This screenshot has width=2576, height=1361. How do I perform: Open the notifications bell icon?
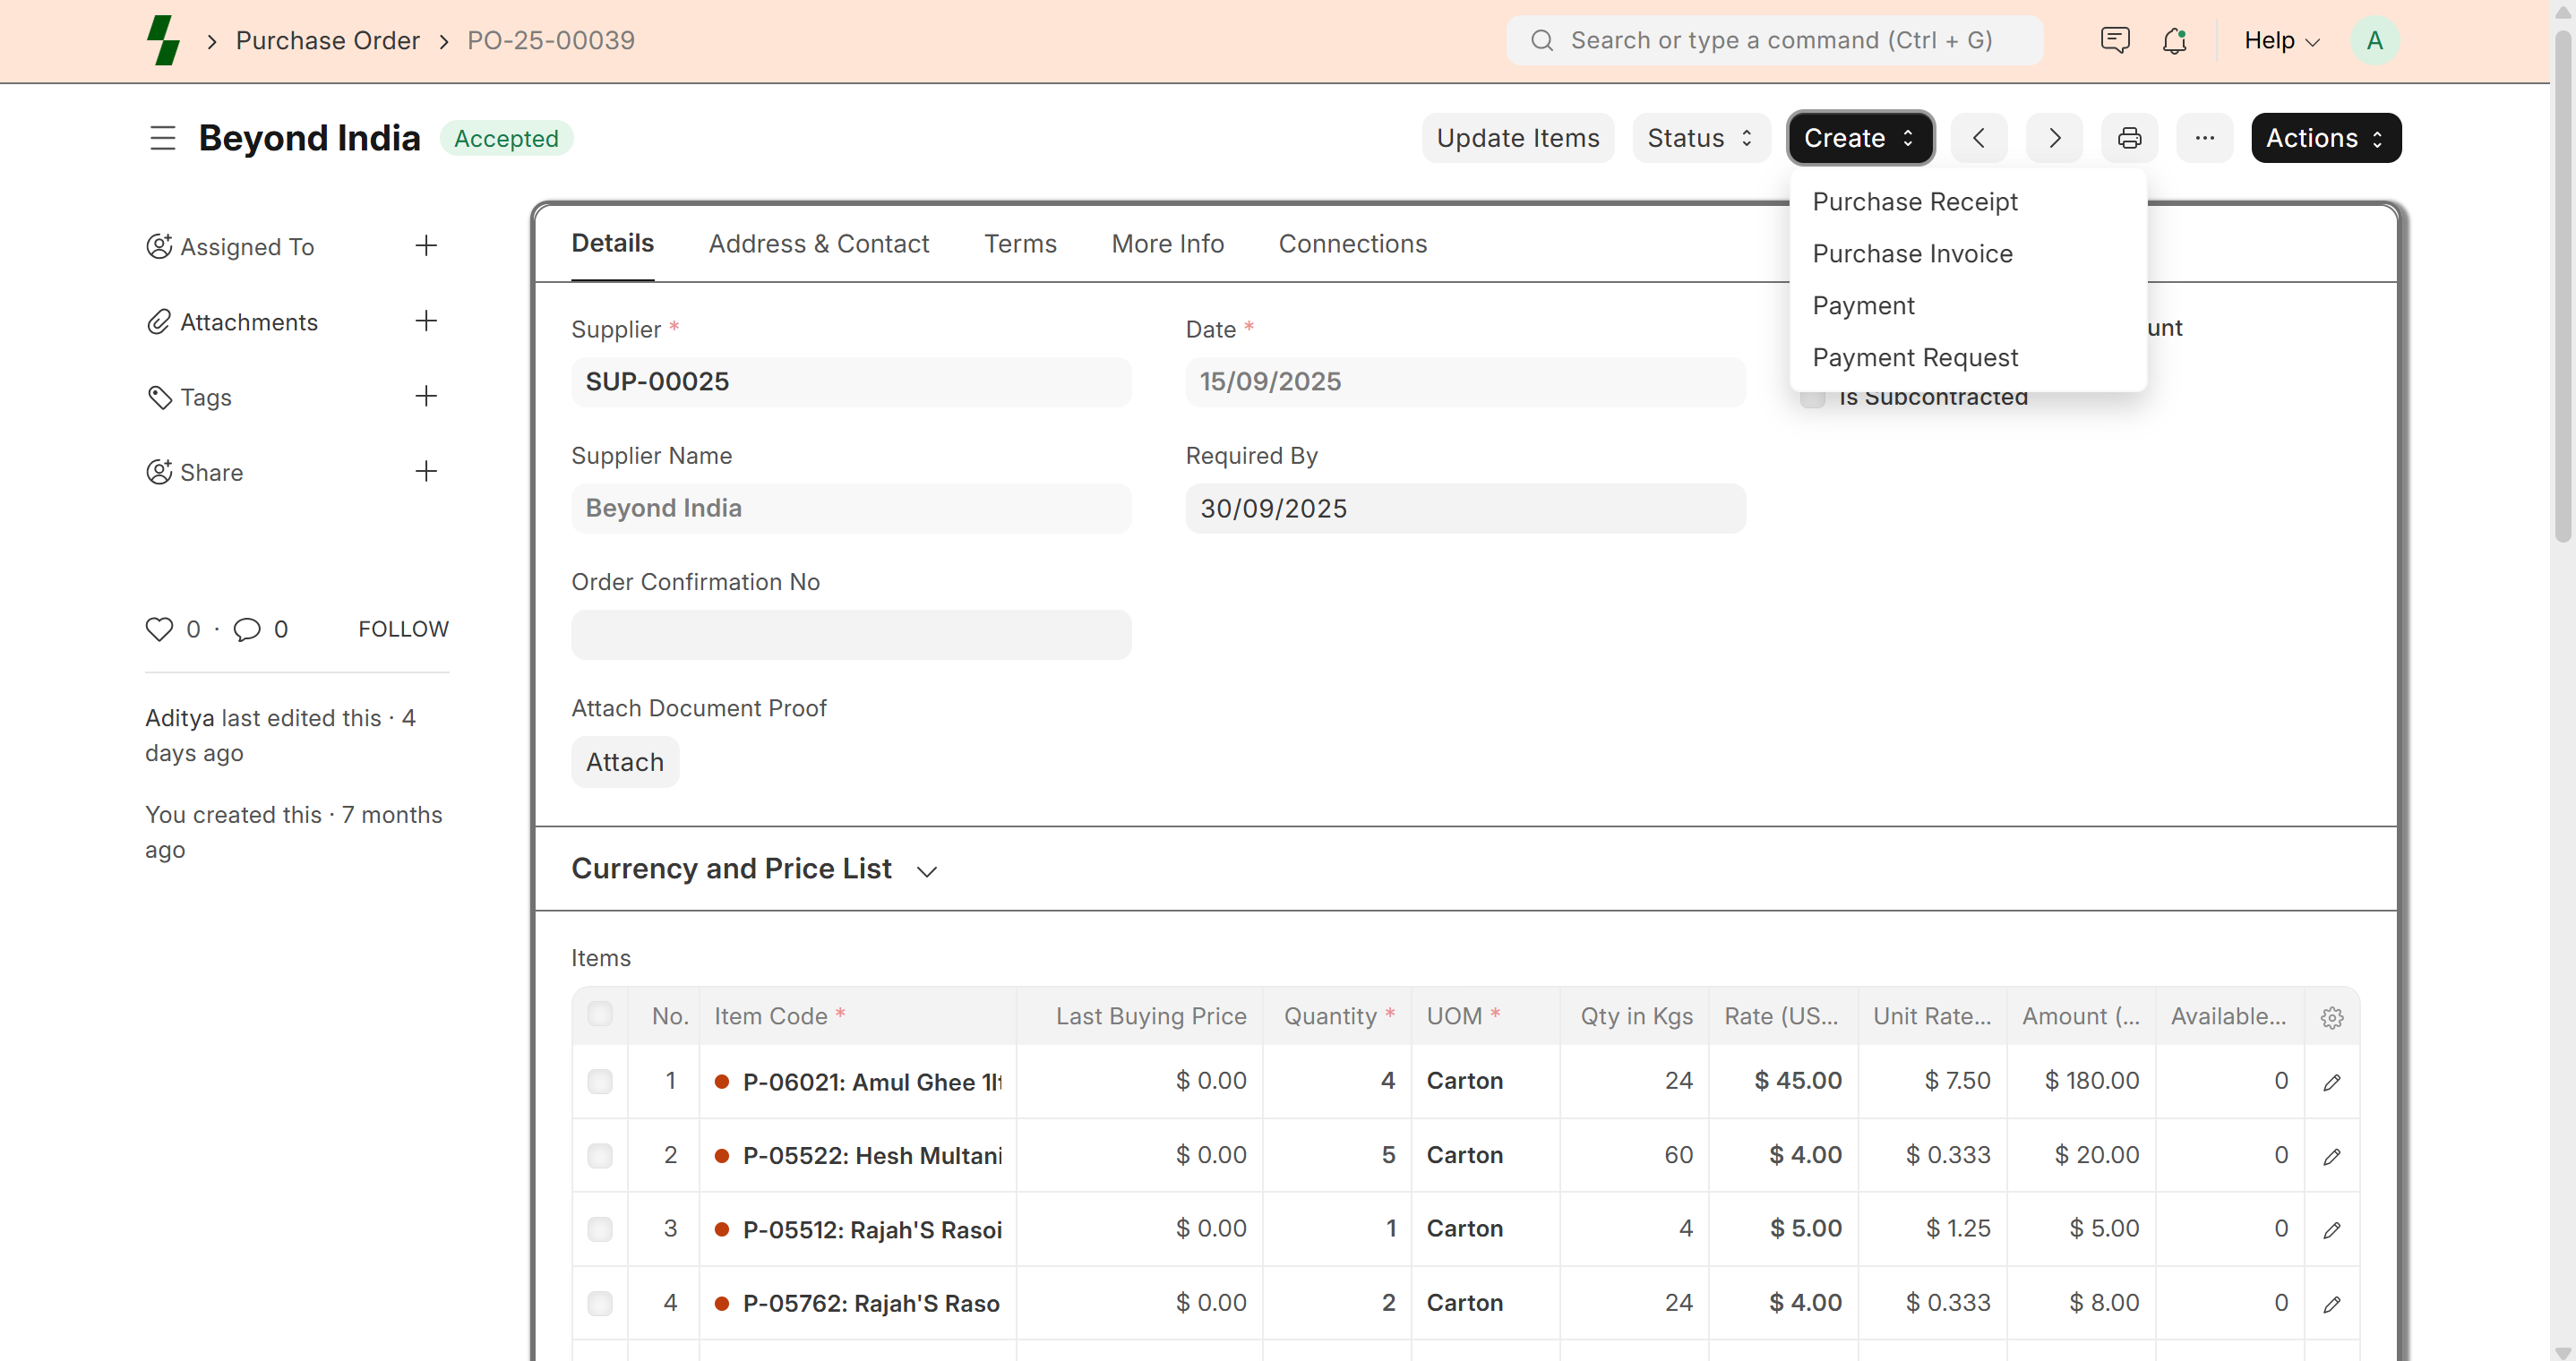tap(2174, 41)
